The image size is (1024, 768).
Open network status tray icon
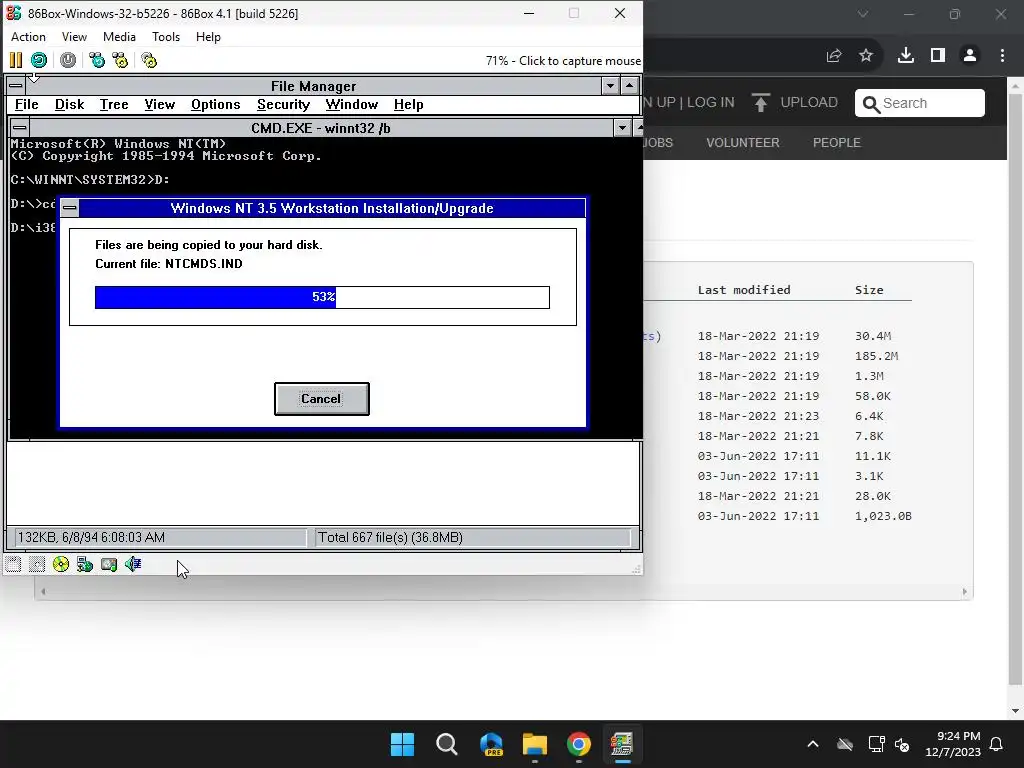876,744
